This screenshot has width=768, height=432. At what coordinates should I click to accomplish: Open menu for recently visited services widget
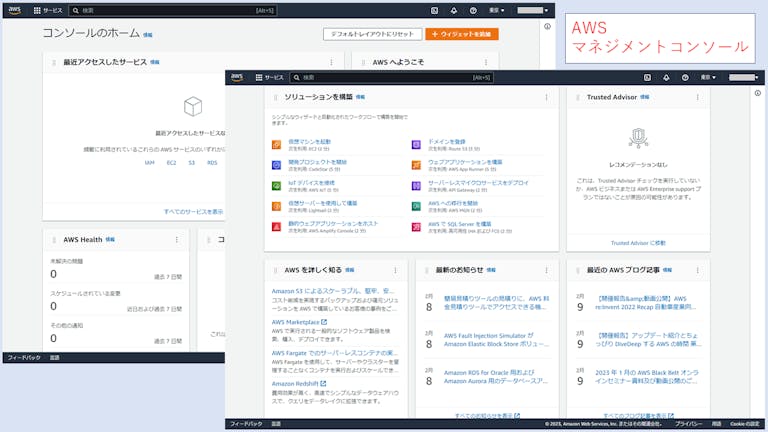(332, 62)
